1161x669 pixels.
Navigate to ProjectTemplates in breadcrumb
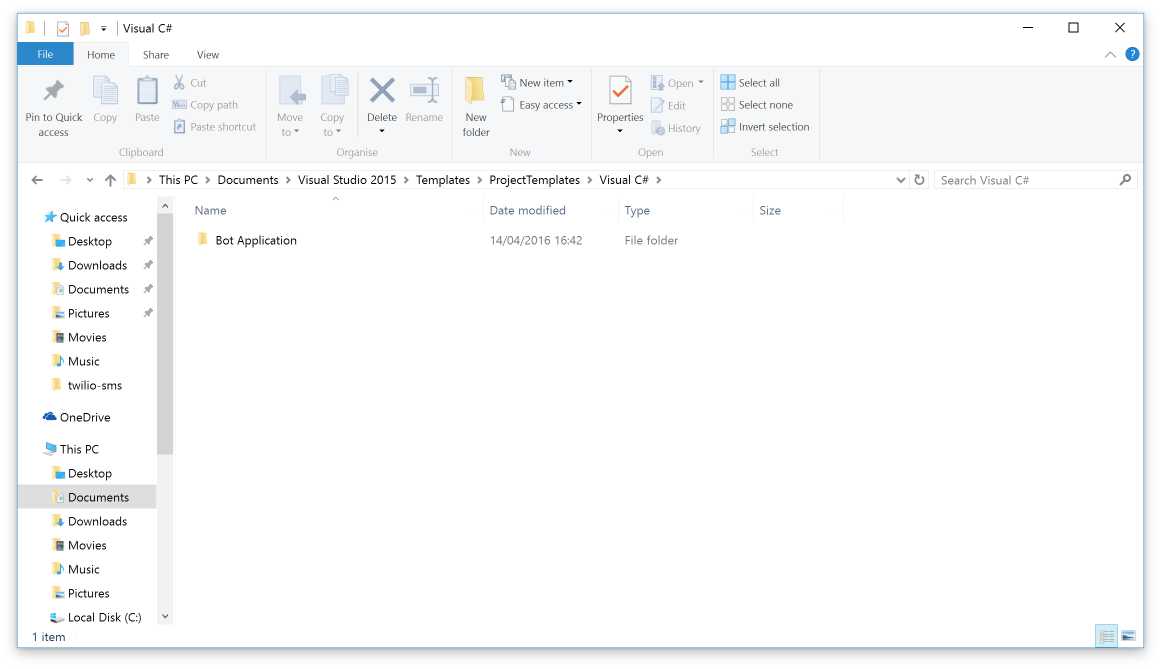tap(535, 180)
